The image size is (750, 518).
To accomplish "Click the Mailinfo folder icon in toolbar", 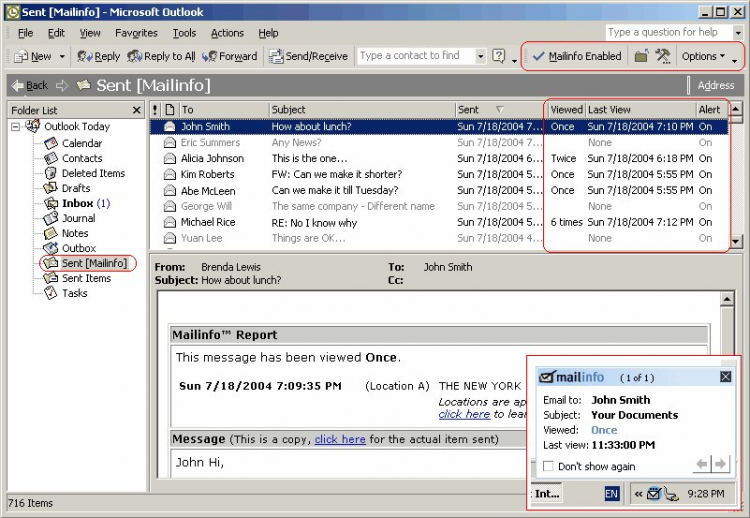I will click(x=641, y=56).
